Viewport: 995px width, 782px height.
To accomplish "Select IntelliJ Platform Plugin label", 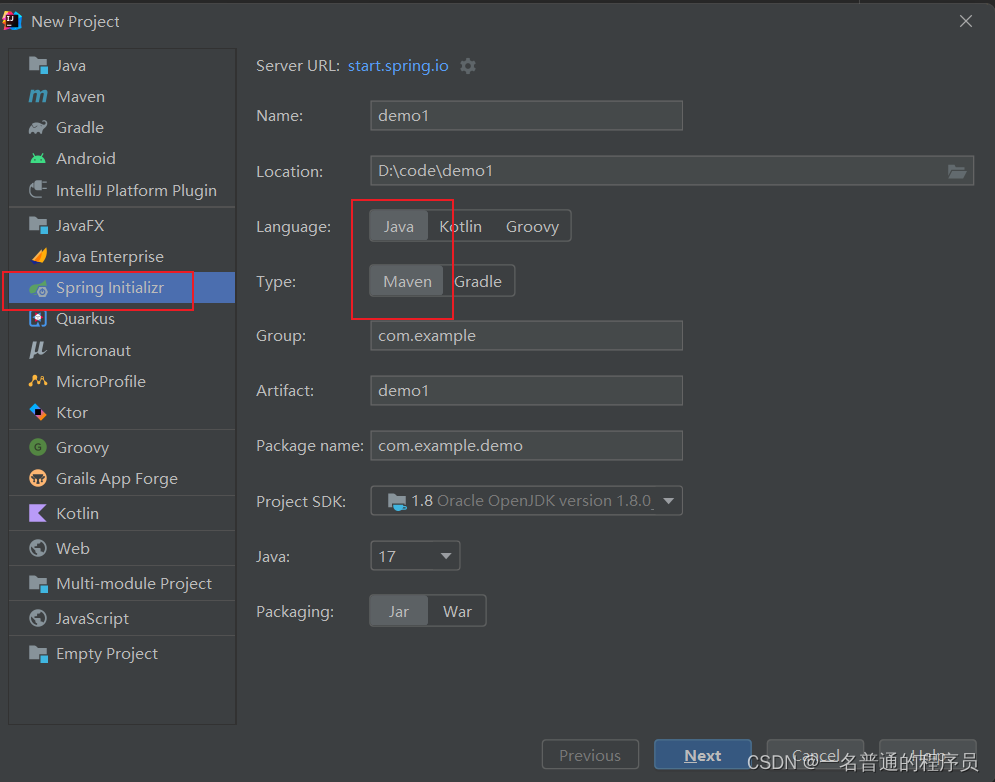I will tap(136, 190).
